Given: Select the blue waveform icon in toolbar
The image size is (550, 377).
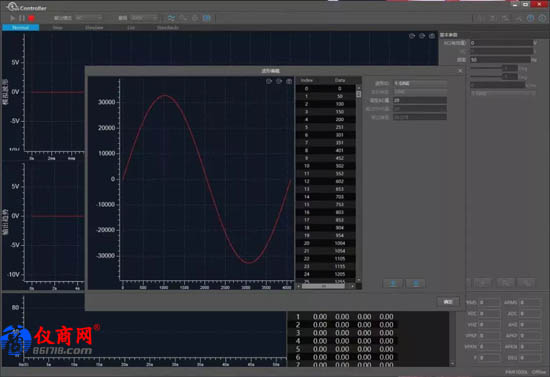Looking at the screenshot, I should [x=171, y=18].
